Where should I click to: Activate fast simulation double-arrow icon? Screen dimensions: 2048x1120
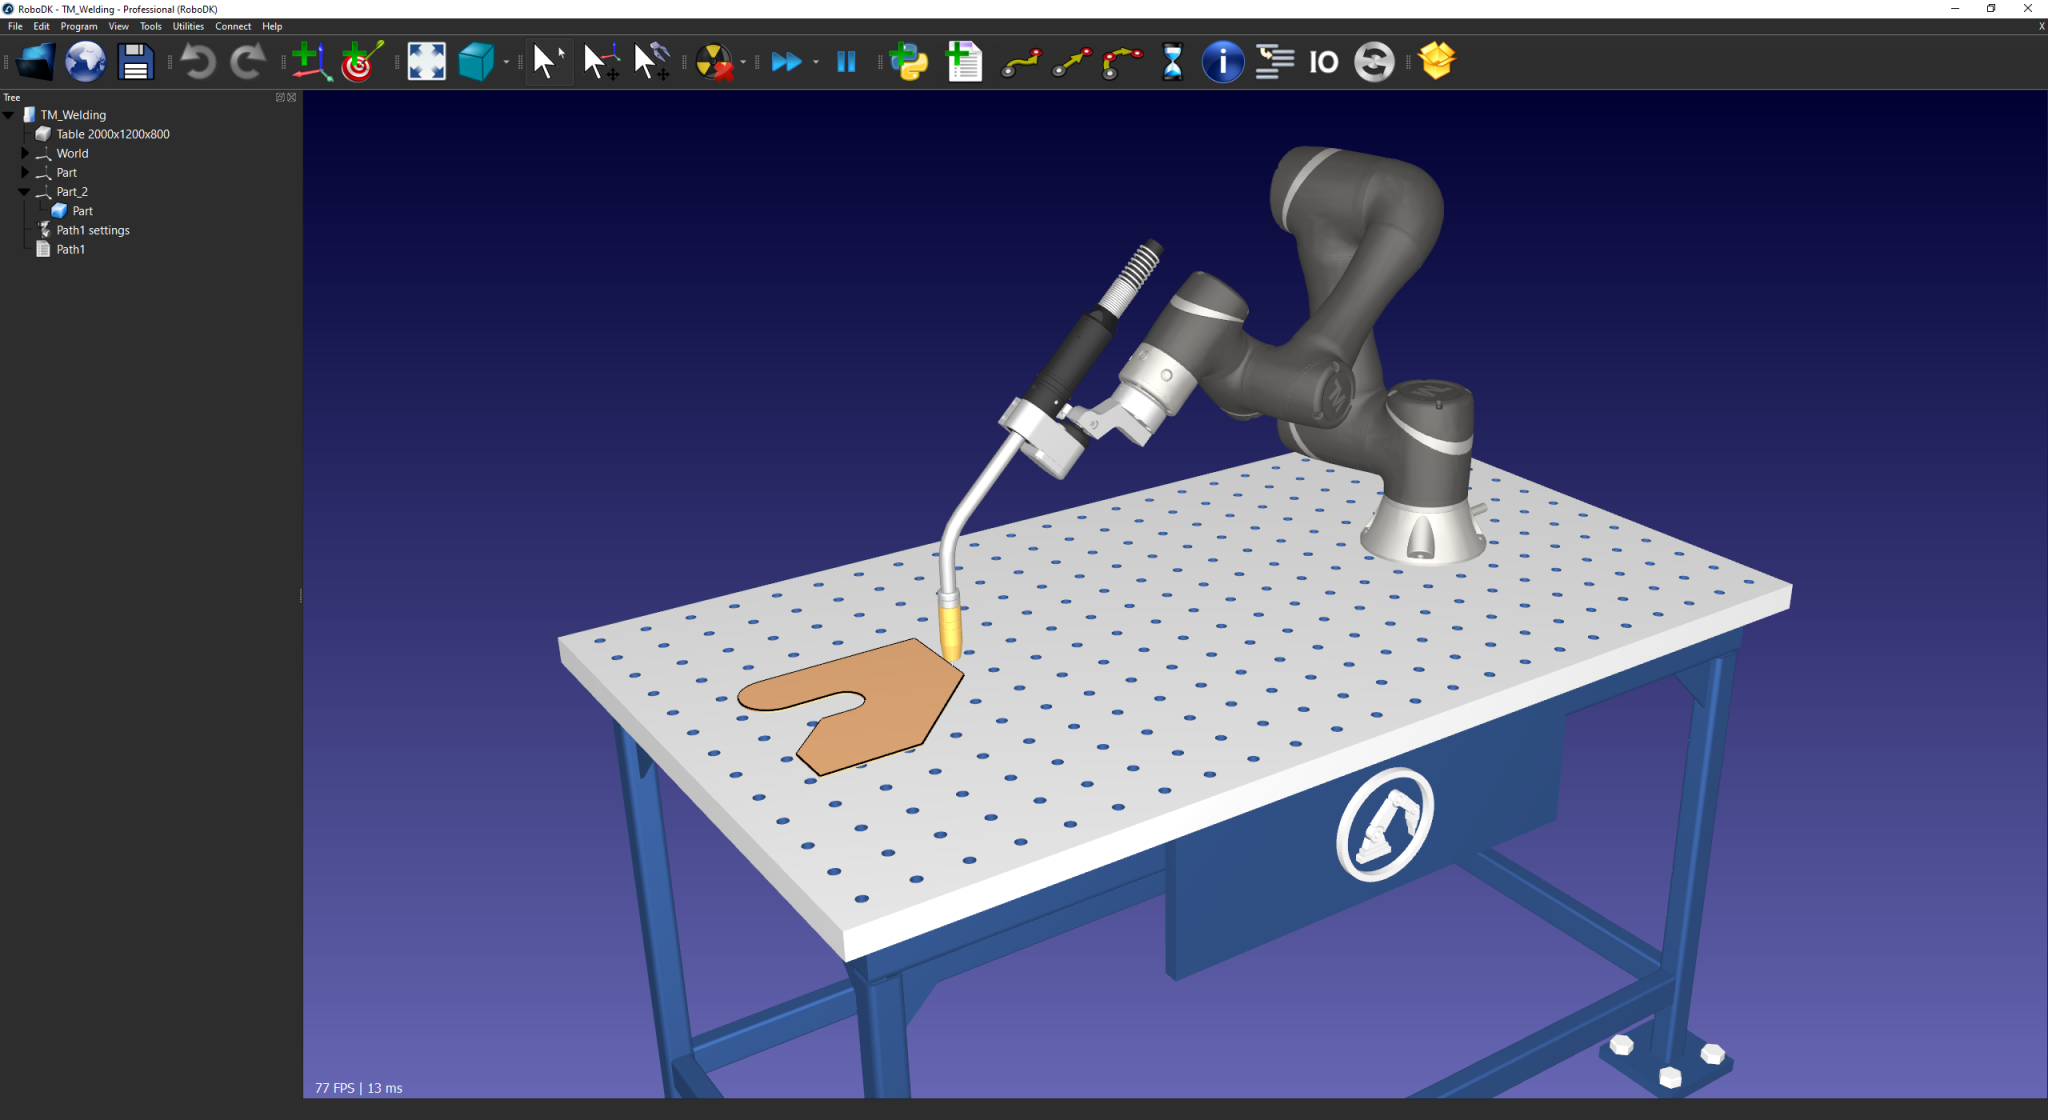point(788,62)
